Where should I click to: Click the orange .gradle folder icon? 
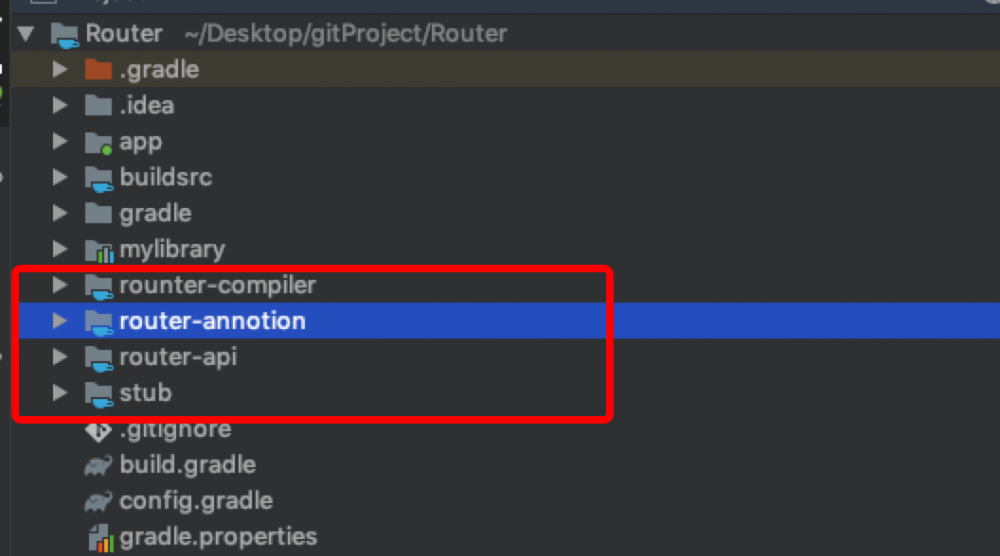(98, 70)
